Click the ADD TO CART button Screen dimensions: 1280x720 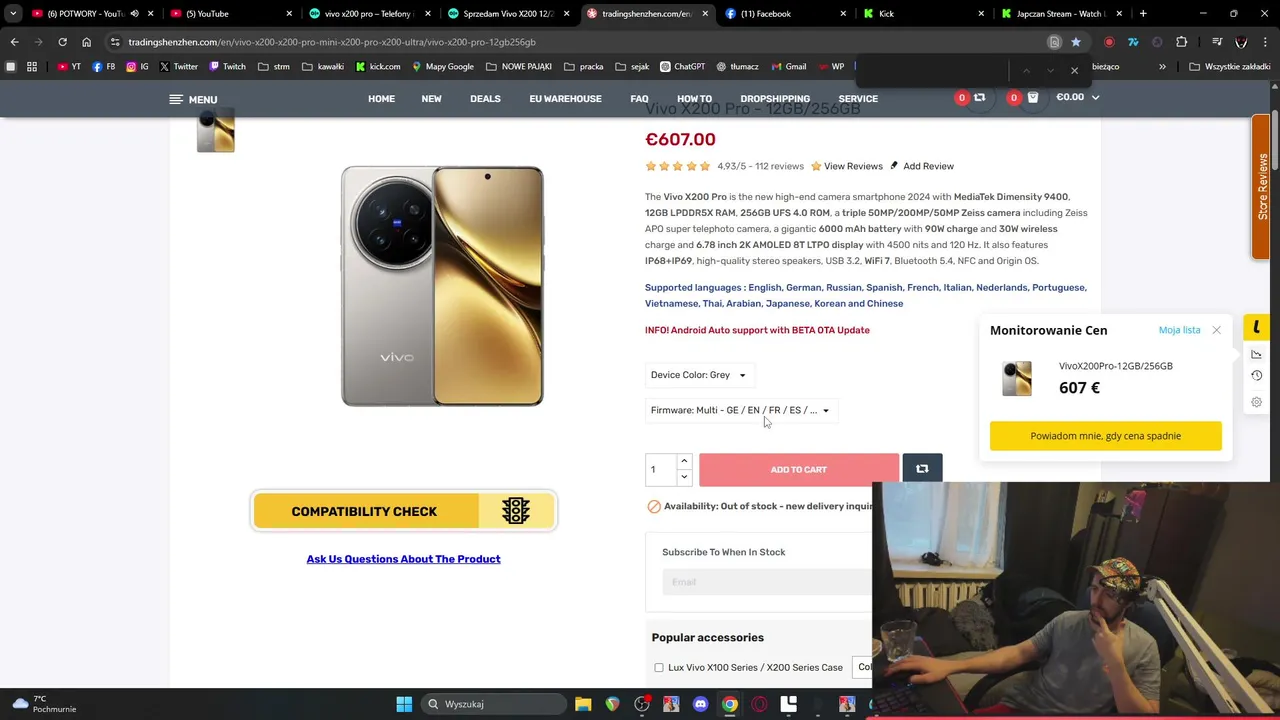799,469
